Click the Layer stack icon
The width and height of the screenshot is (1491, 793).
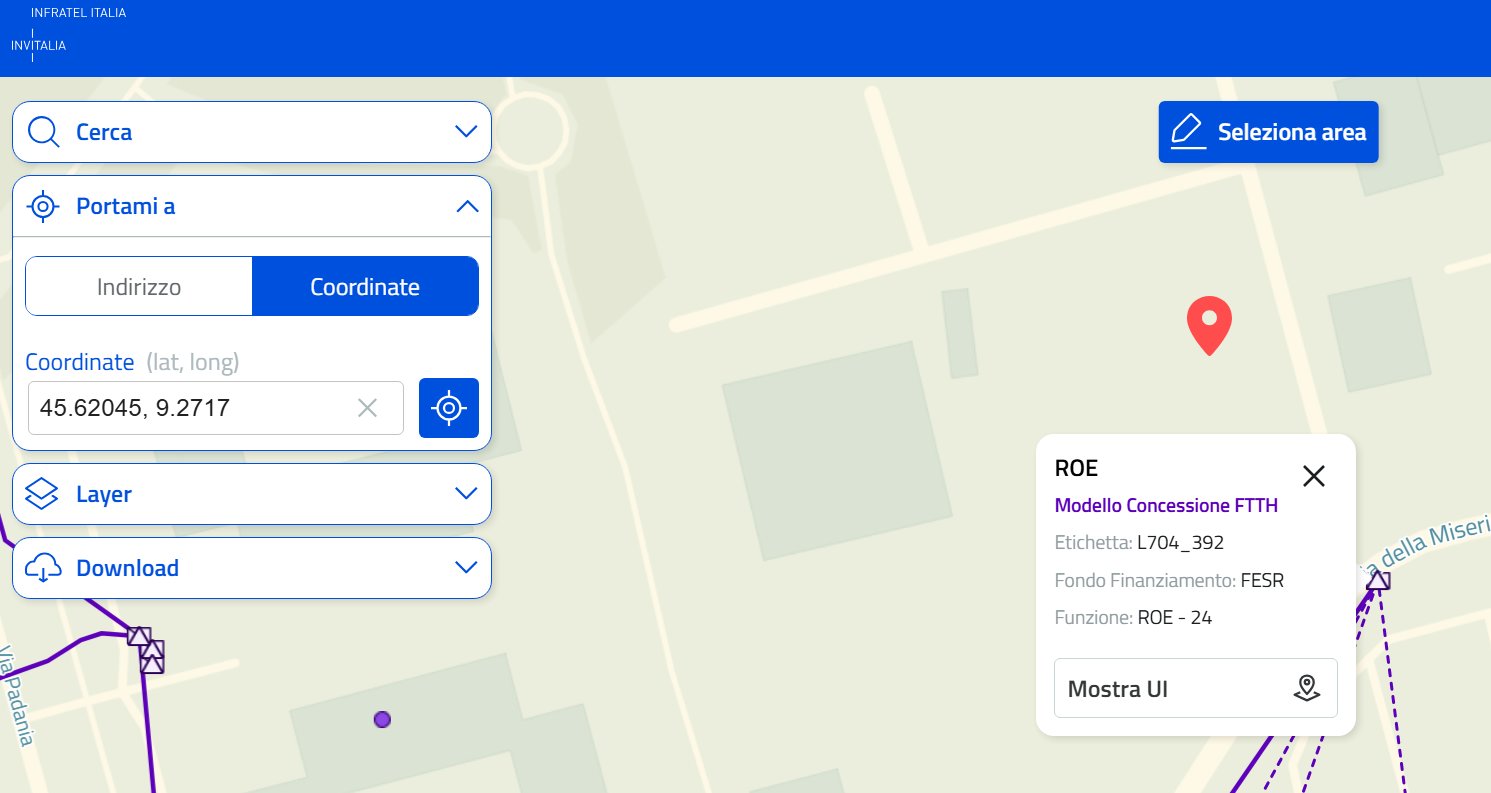pyautogui.click(x=43, y=494)
